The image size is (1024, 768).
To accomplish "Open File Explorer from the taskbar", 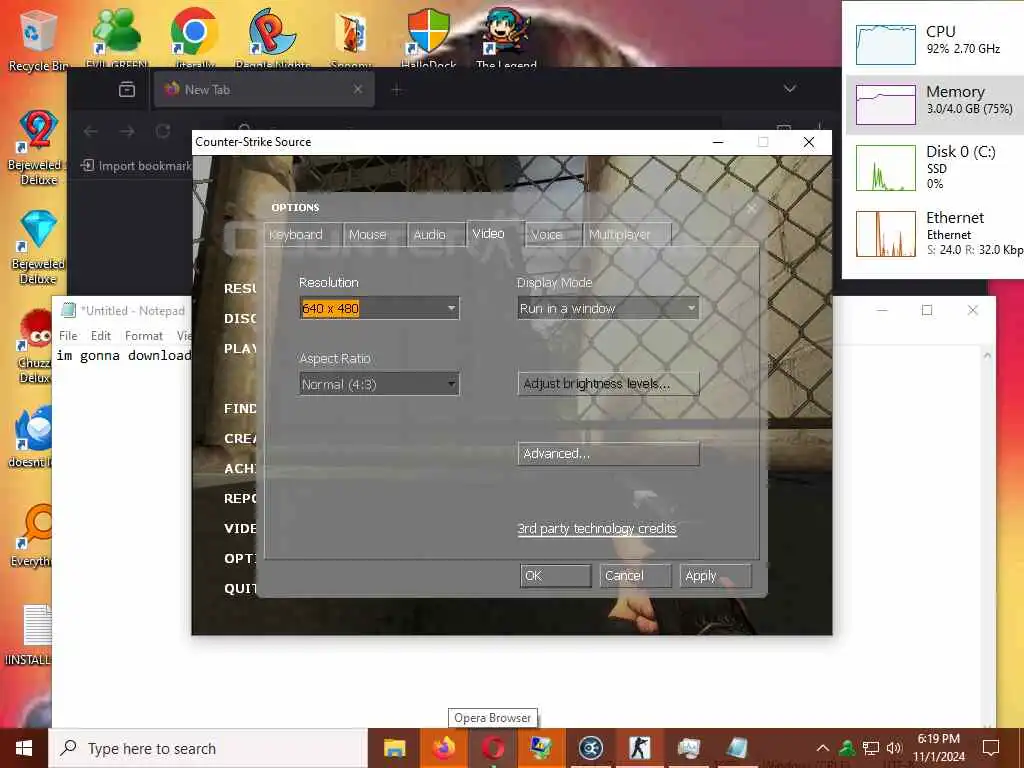I will [x=394, y=748].
